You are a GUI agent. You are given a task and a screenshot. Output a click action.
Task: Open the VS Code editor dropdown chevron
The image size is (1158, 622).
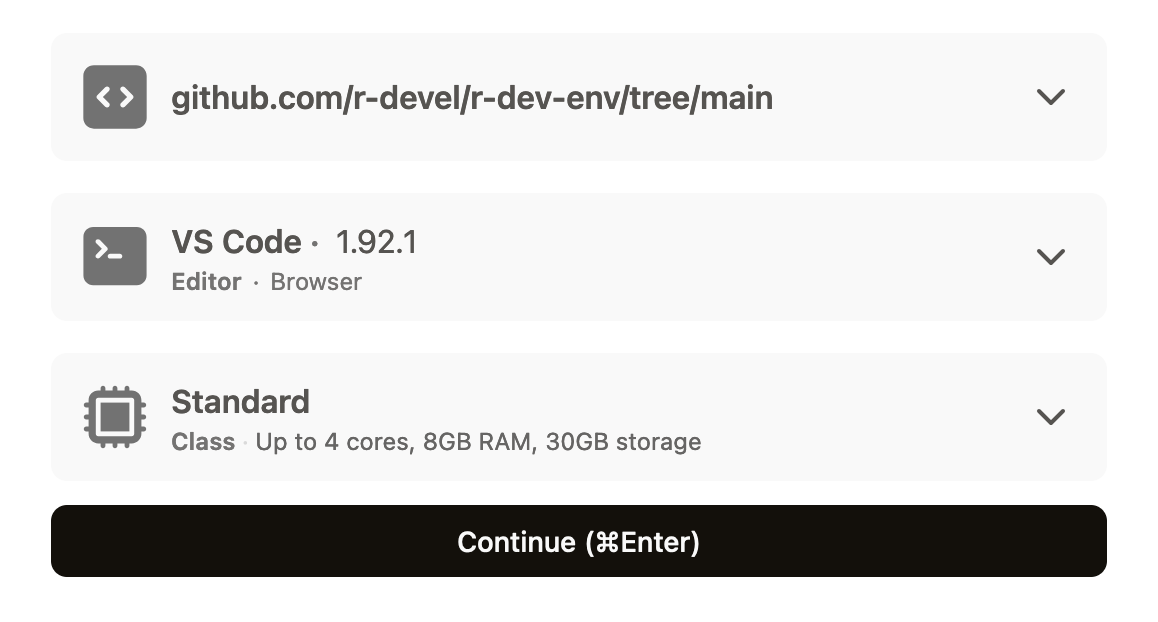[1050, 256]
